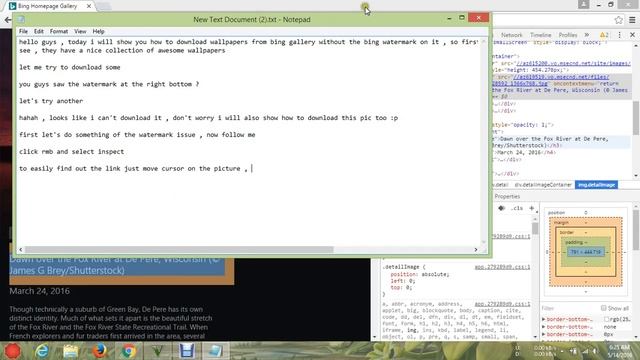Click the DevTools warnings count icon
640x360 pixels.
coord(604,35)
